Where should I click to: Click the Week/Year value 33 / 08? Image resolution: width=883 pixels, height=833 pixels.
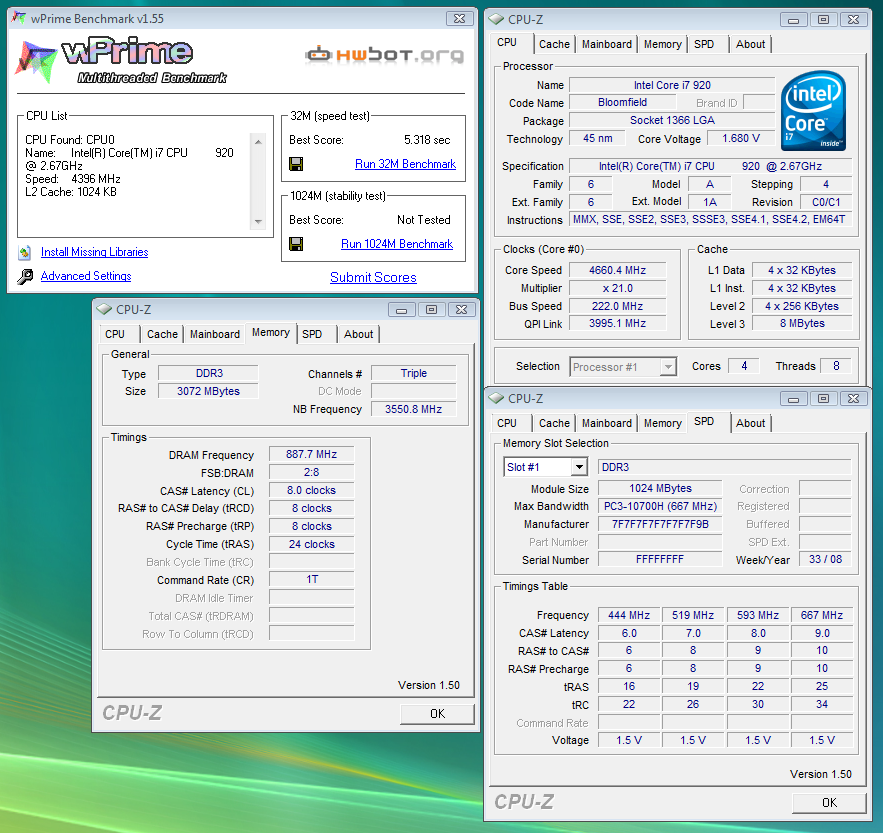tap(825, 559)
